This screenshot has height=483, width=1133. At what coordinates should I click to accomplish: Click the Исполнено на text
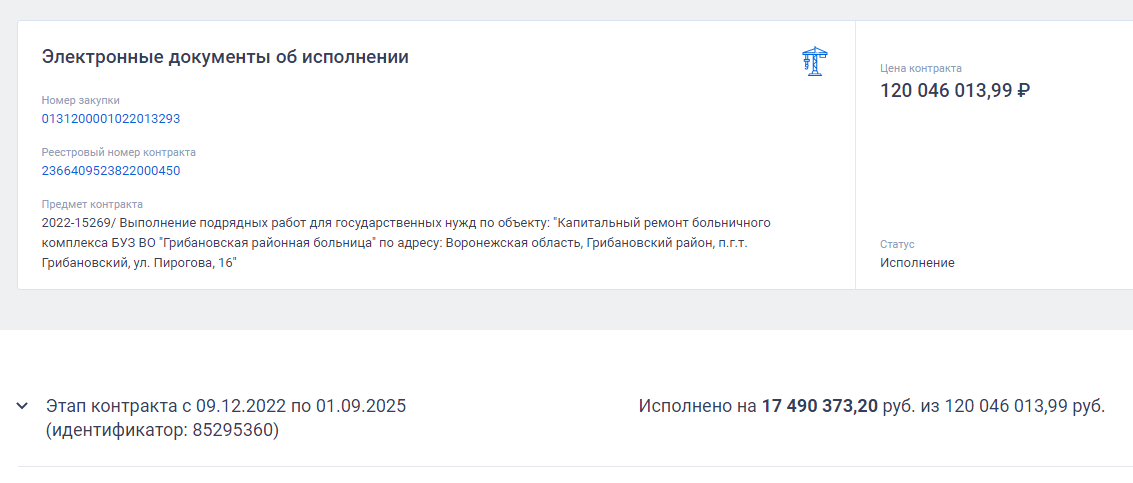[697, 407]
